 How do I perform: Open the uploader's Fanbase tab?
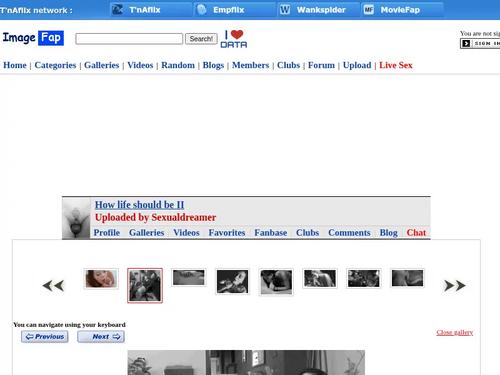(271, 233)
